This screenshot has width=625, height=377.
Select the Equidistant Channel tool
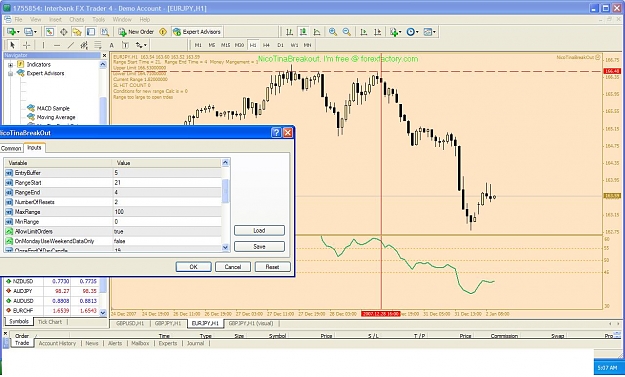click(84, 45)
